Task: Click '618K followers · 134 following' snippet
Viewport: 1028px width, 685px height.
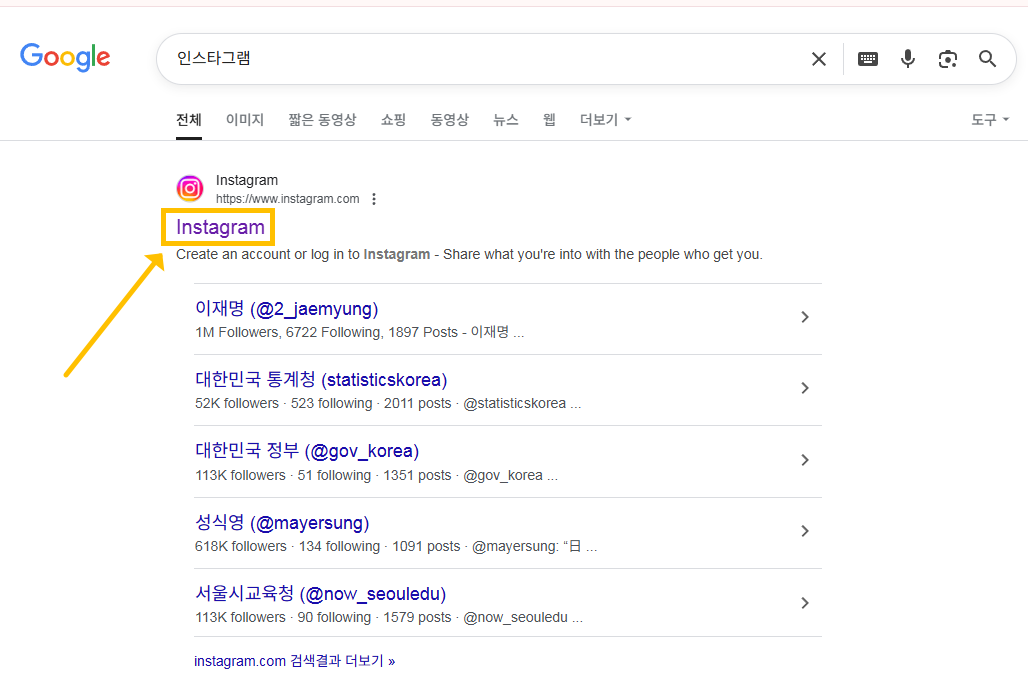Action: (396, 546)
